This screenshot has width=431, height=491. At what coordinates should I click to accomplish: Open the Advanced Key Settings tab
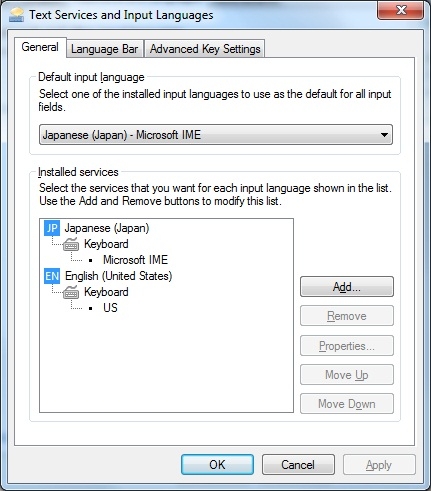coord(205,49)
